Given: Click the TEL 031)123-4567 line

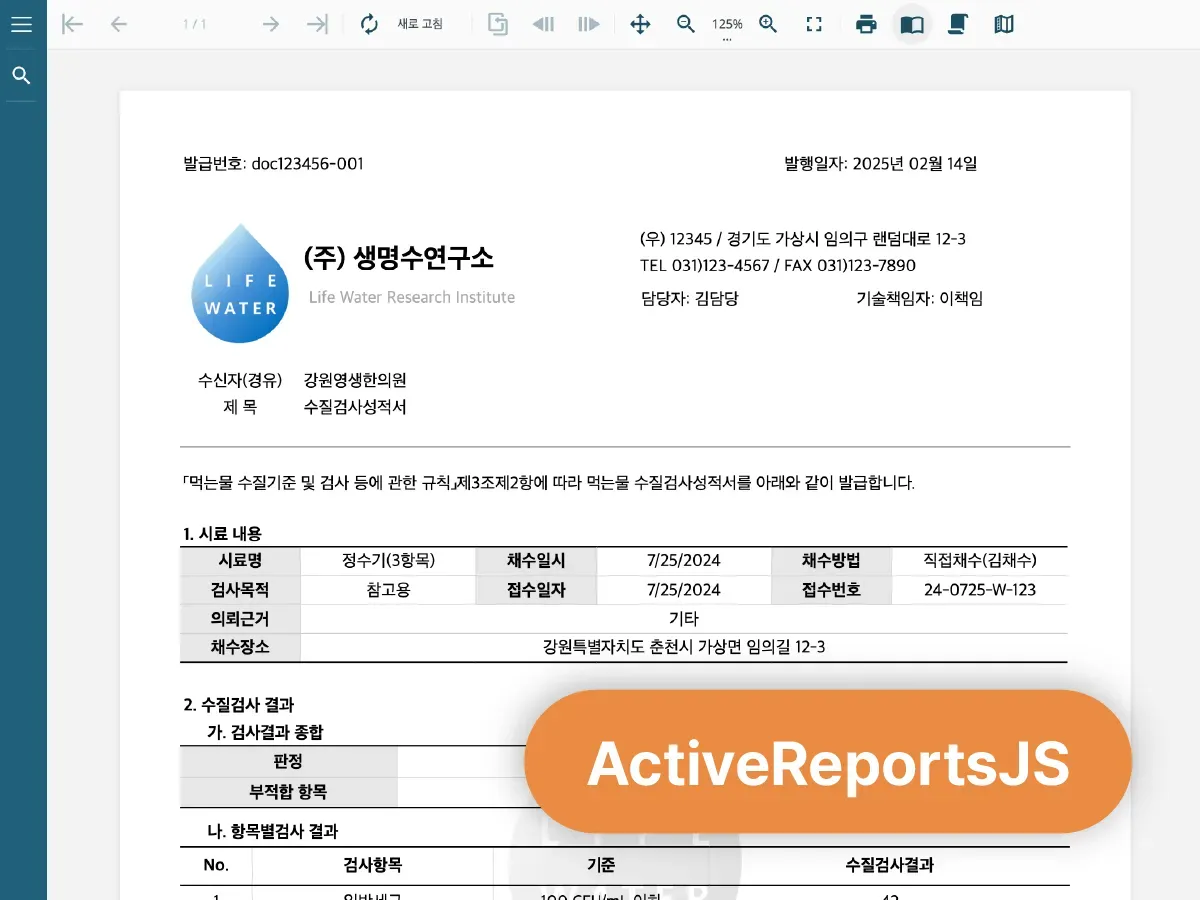Looking at the screenshot, I should tap(778, 266).
